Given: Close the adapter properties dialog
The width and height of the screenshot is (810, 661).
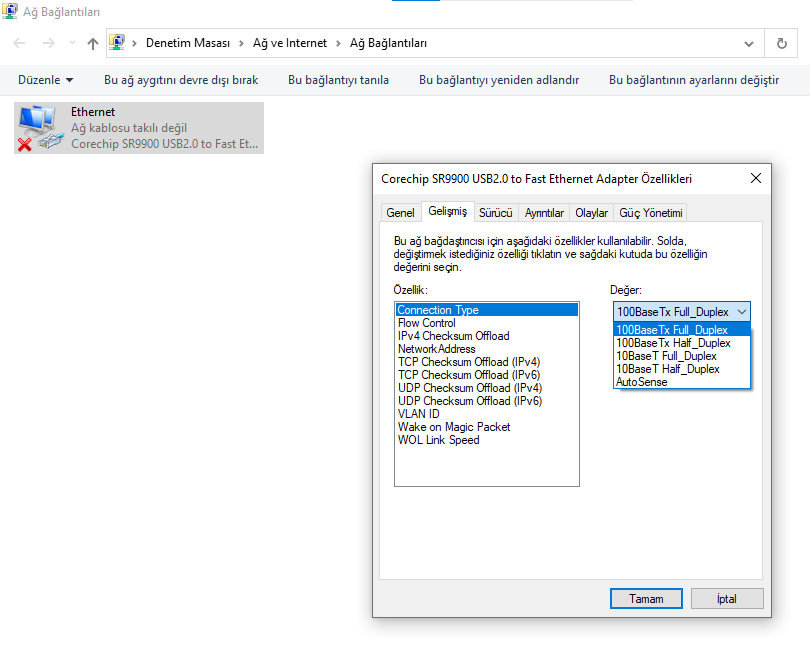Looking at the screenshot, I should coord(756,179).
